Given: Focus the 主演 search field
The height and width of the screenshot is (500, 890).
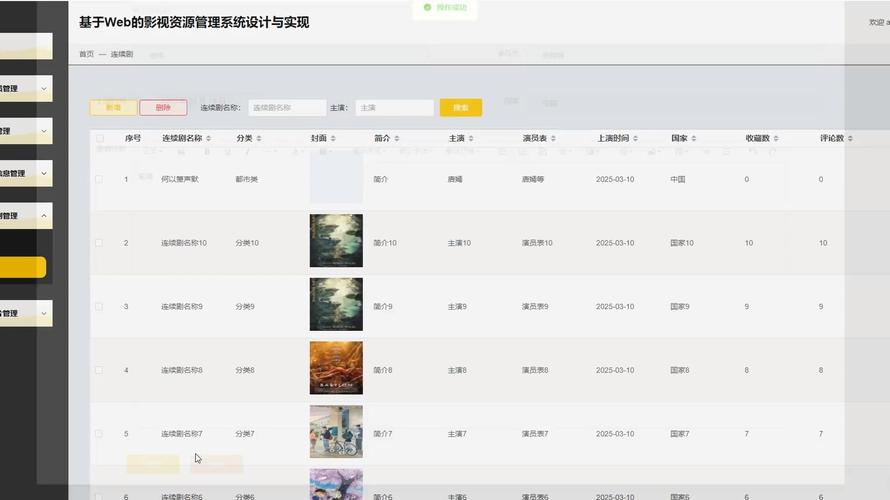Looking at the screenshot, I should (394, 107).
